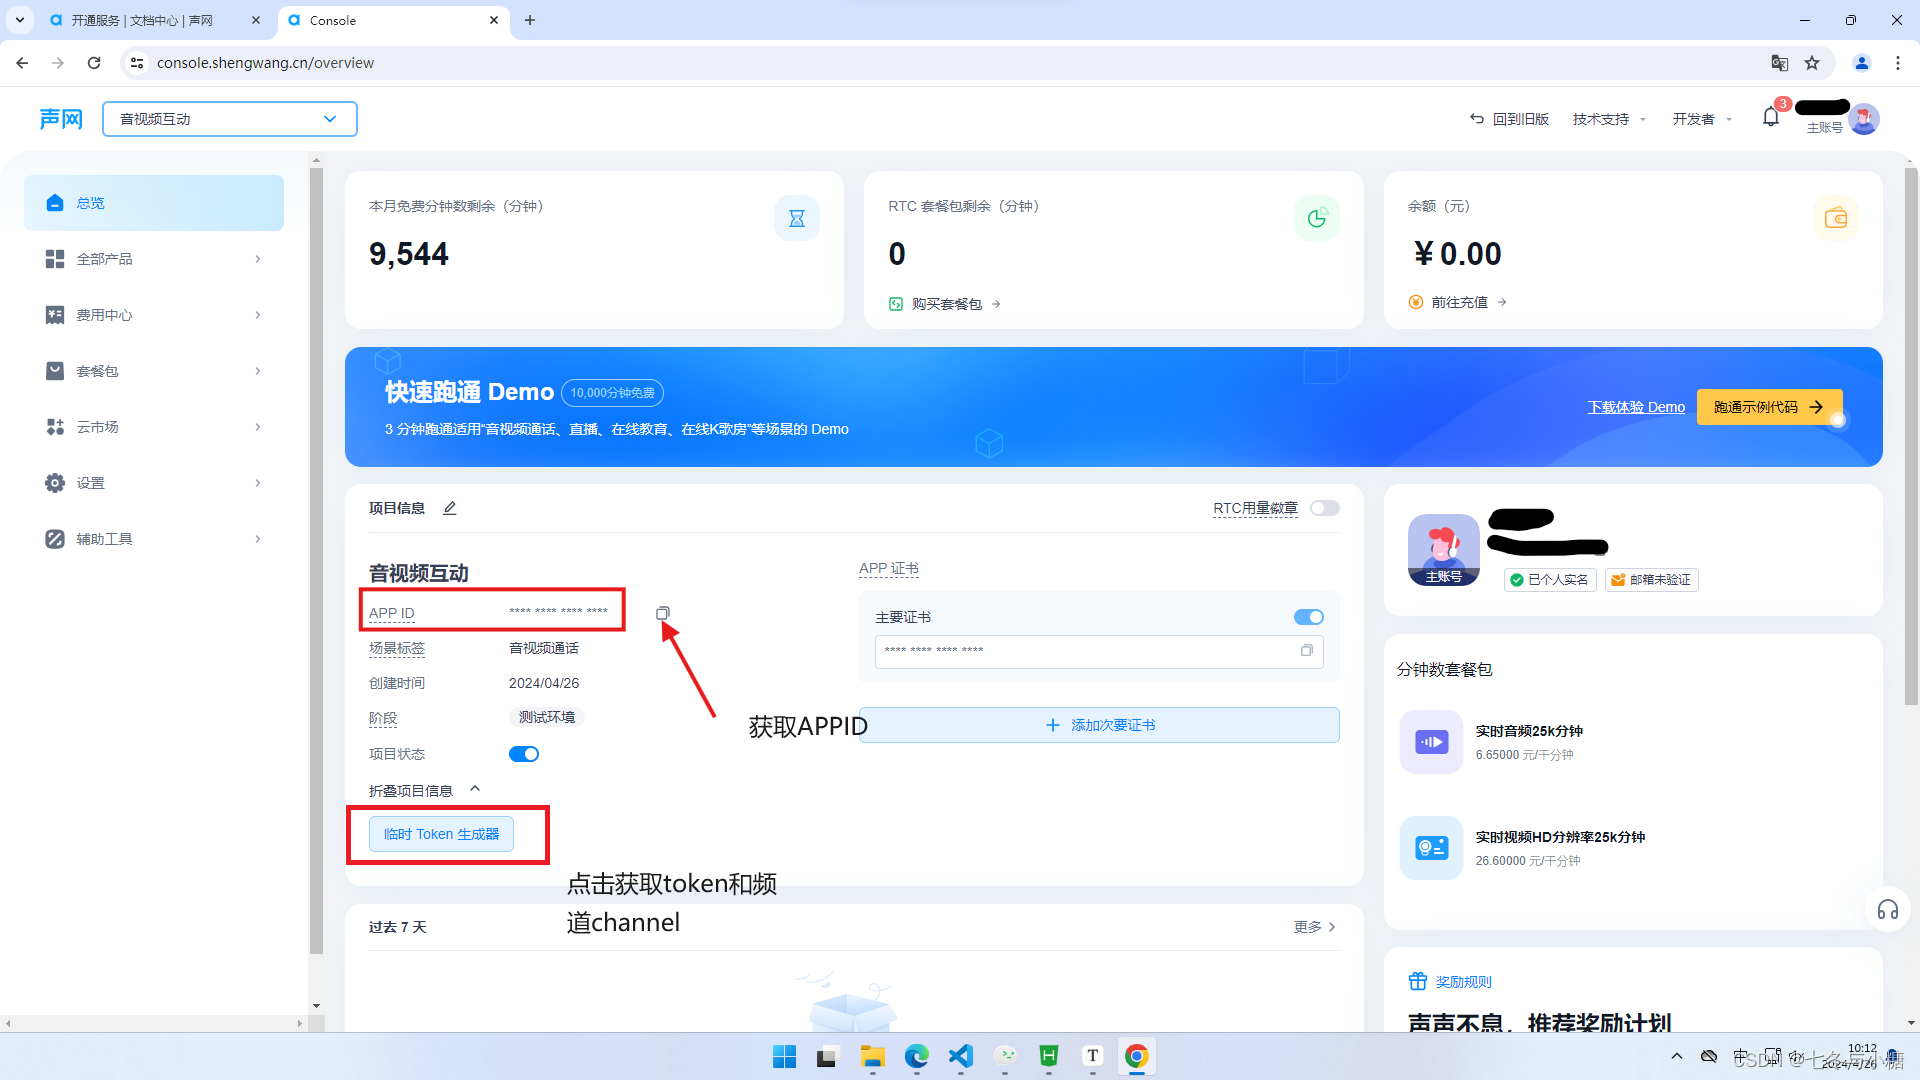The image size is (1920, 1080).
Task: Open the 总览 overview menu item
Action: 154,203
